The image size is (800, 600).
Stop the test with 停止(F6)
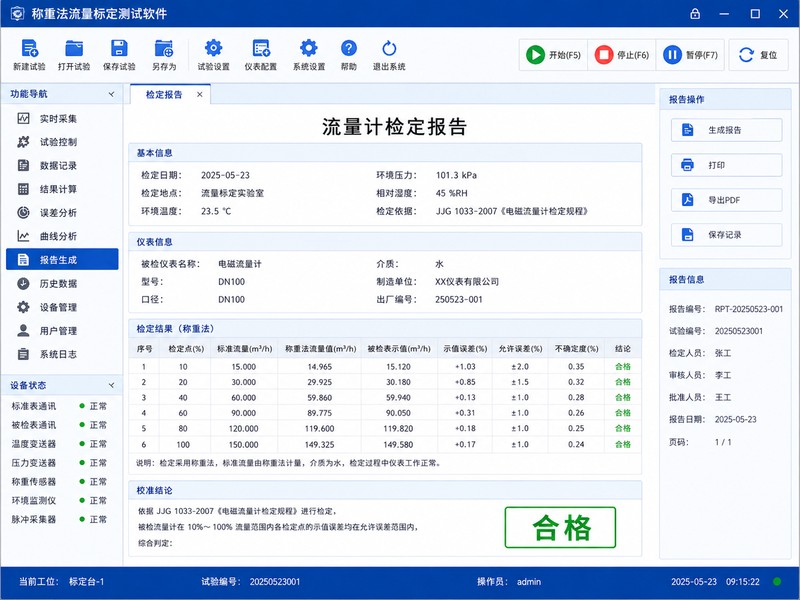(621, 55)
